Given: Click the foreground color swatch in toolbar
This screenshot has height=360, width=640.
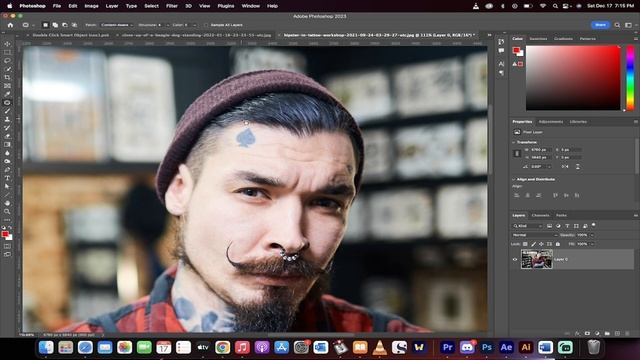Looking at the screenshot, I should (x=5, y=234).
